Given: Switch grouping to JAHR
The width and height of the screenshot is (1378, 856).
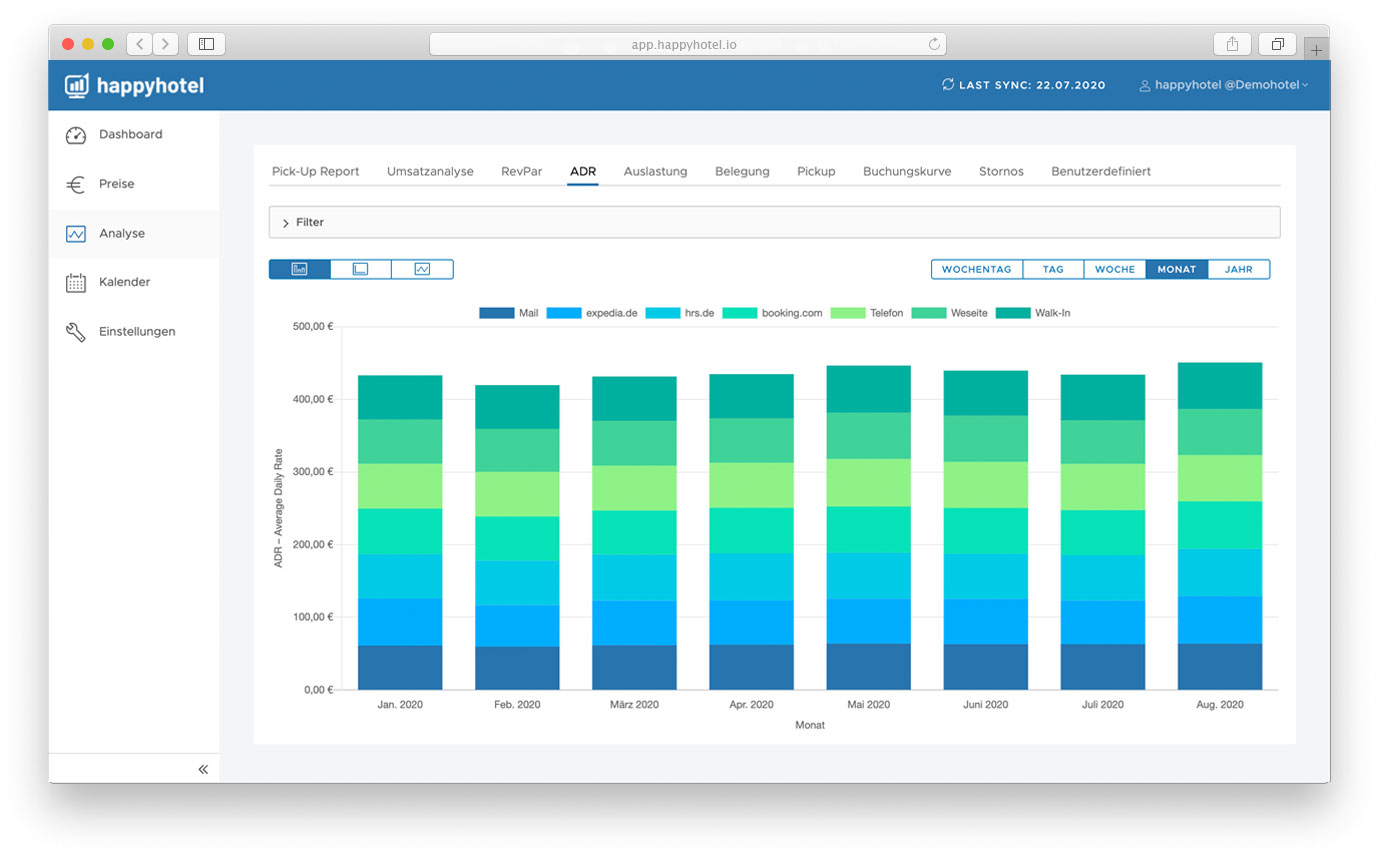Looking at the screenshot, I should 1239,269.
